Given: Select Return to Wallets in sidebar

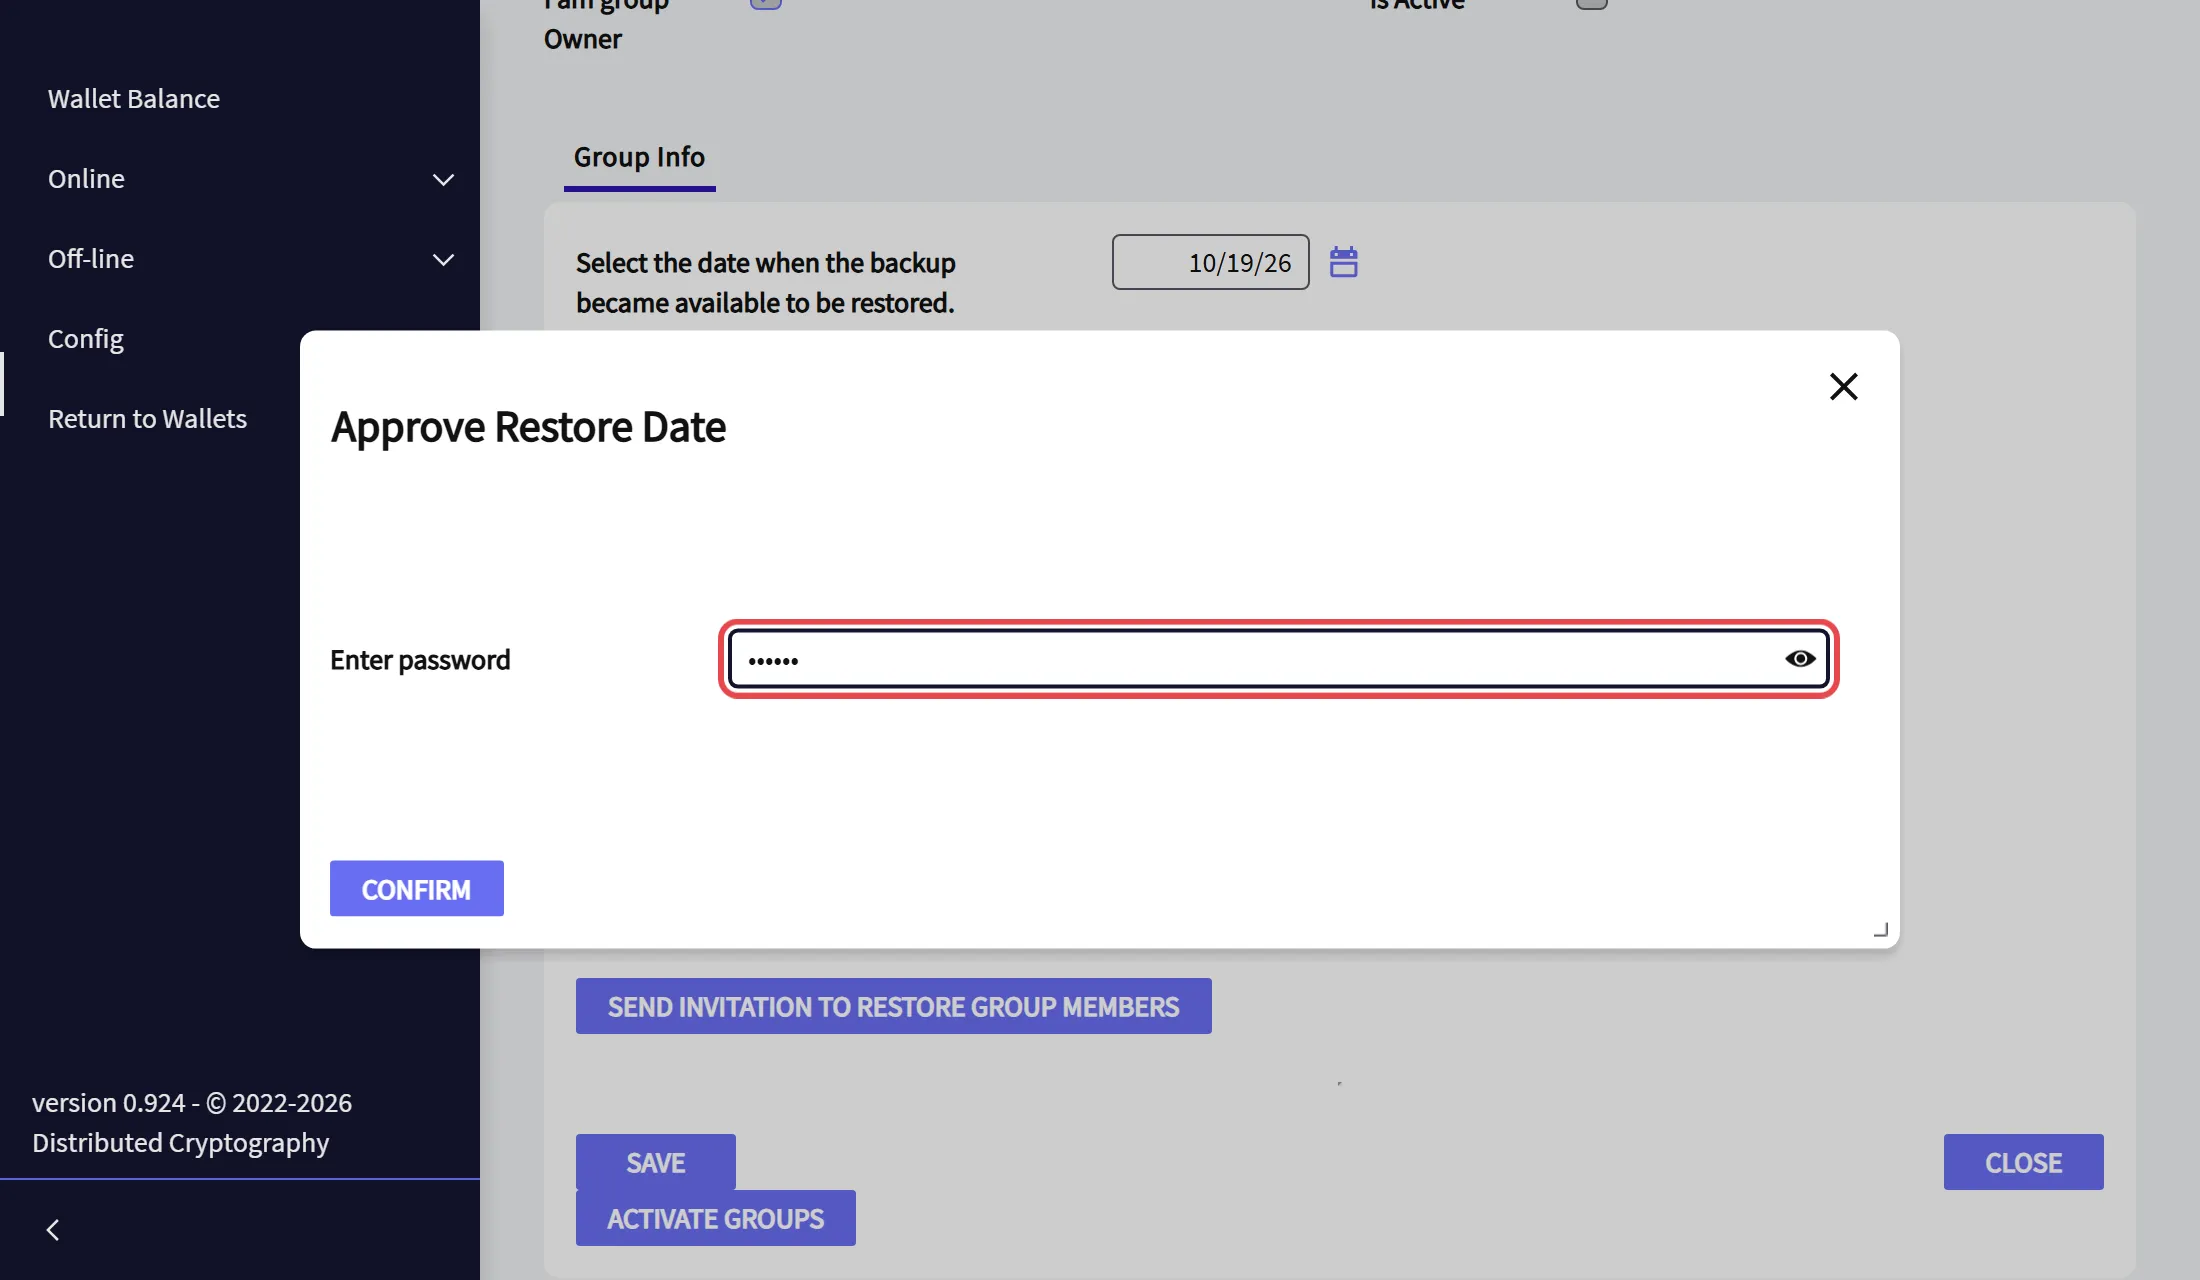Looking at the screenshot, I should pos(147,419).
